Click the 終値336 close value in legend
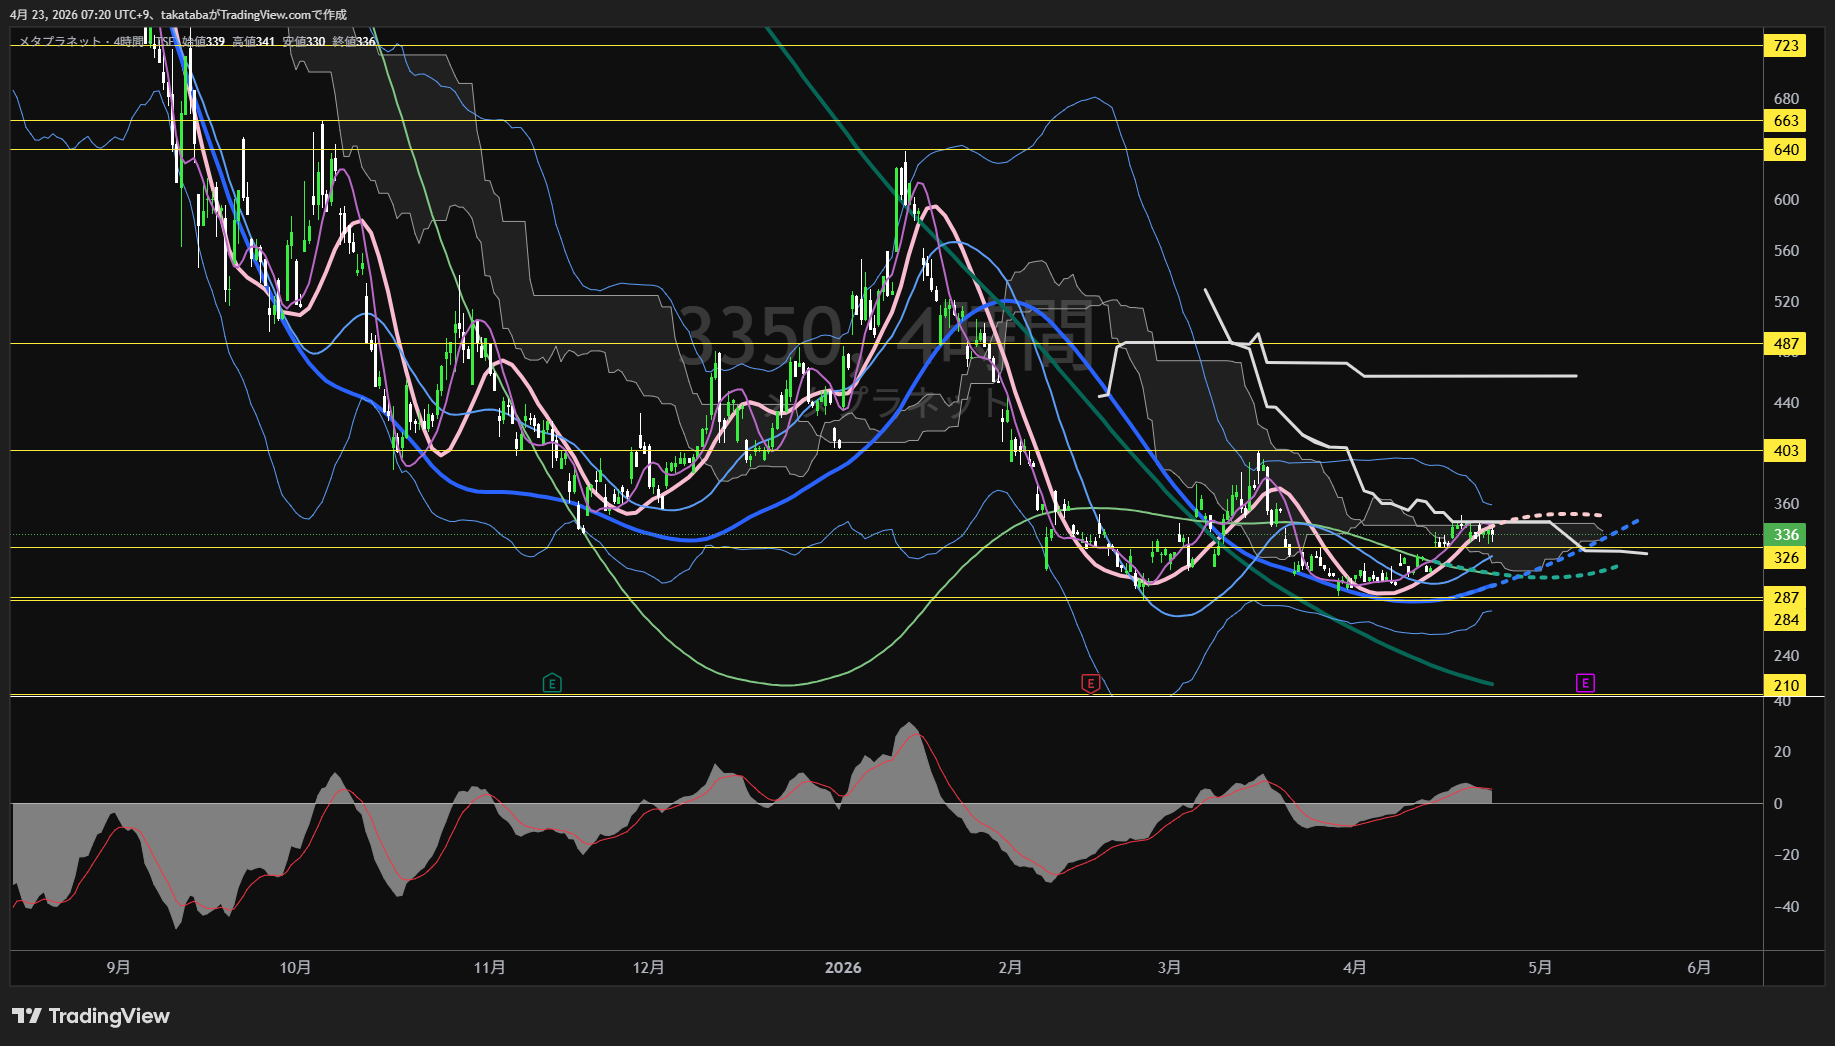Image resolution: width=1835 pixels, height=1046 pixels. [354, 42]
